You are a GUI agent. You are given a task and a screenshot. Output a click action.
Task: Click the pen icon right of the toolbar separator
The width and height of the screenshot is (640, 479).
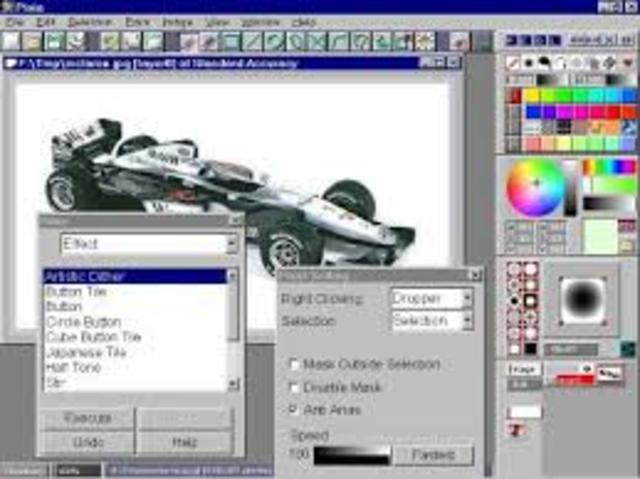[x=459, y=42]
